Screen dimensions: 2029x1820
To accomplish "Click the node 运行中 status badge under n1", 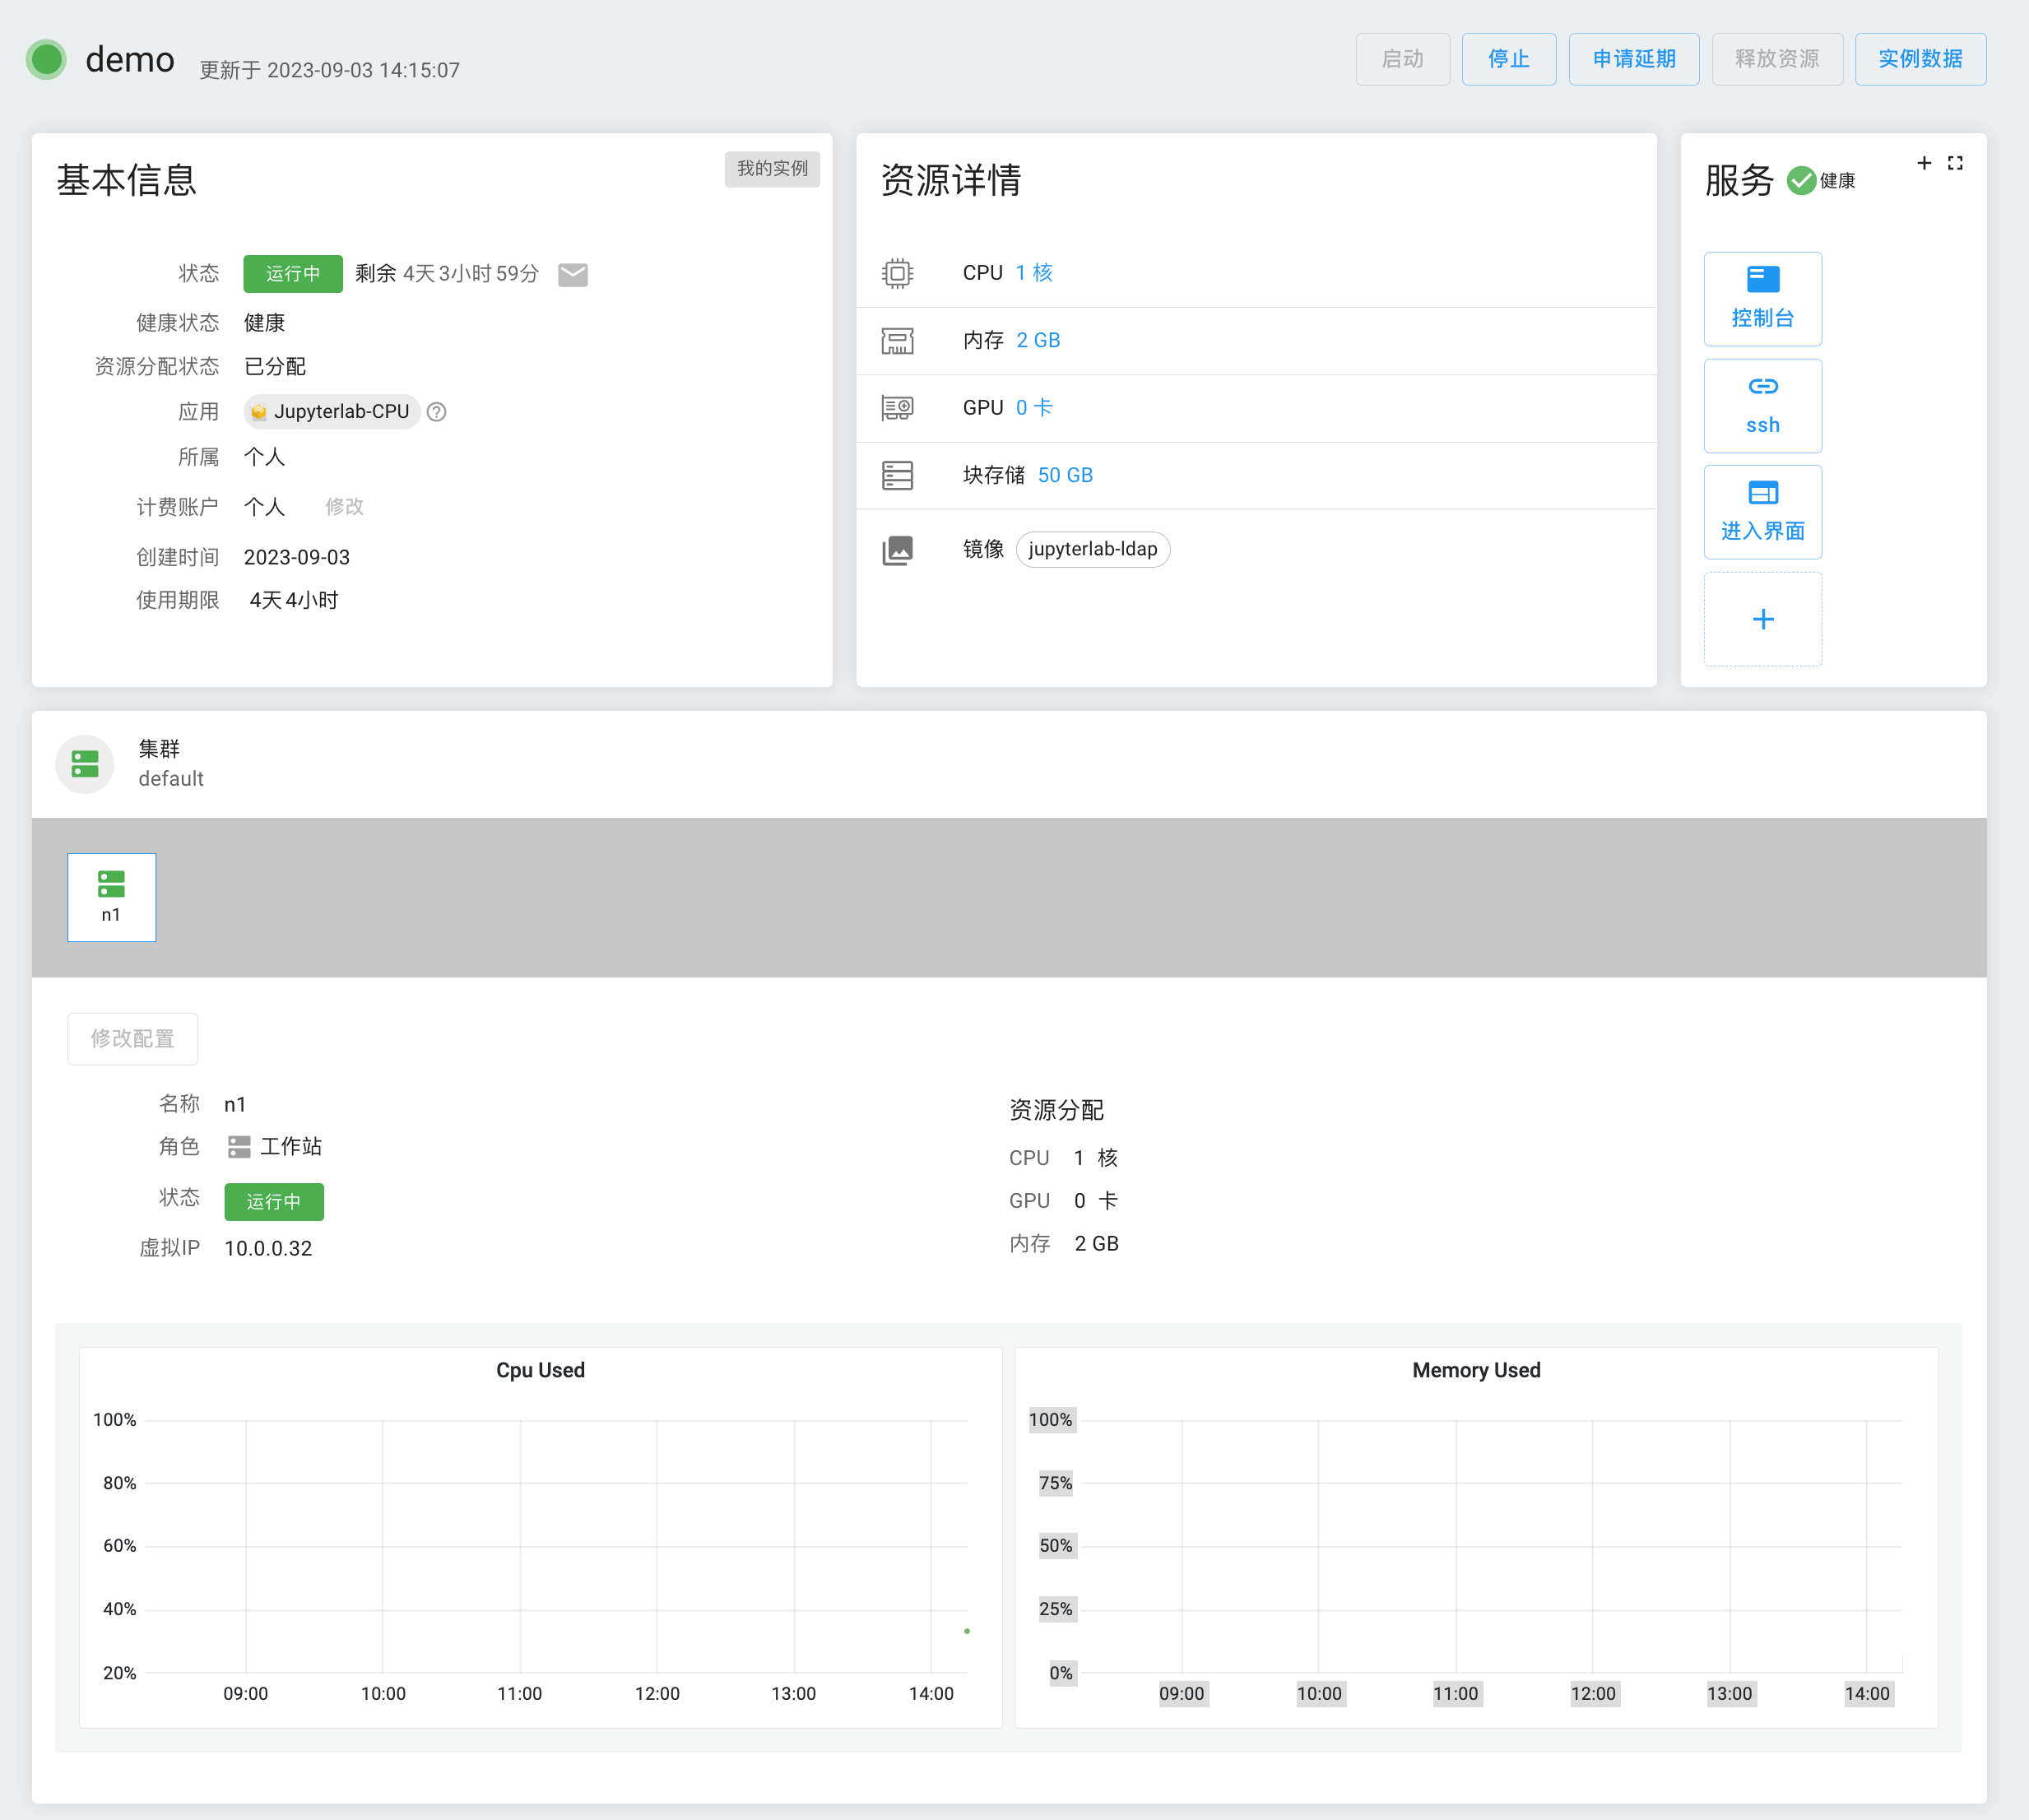I will (273, 1202).
